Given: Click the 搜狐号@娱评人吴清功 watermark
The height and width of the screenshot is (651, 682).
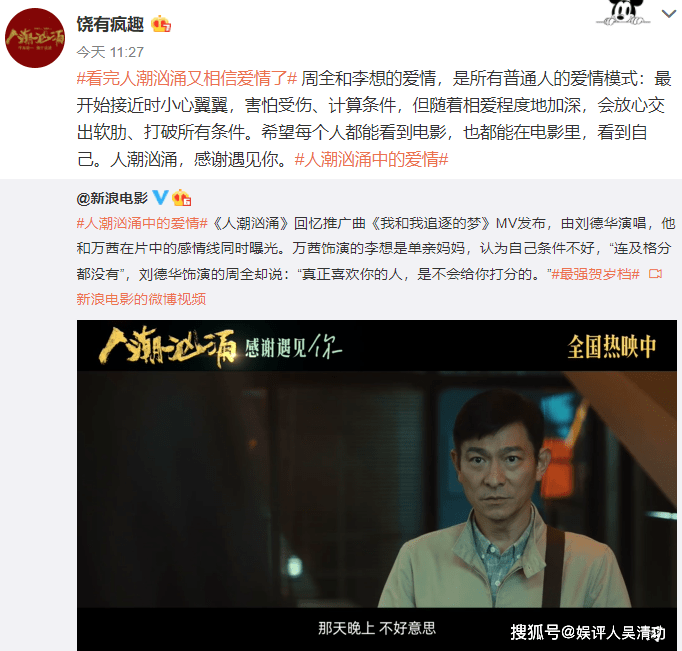Looking at the screenshot, I should [588, 632].
